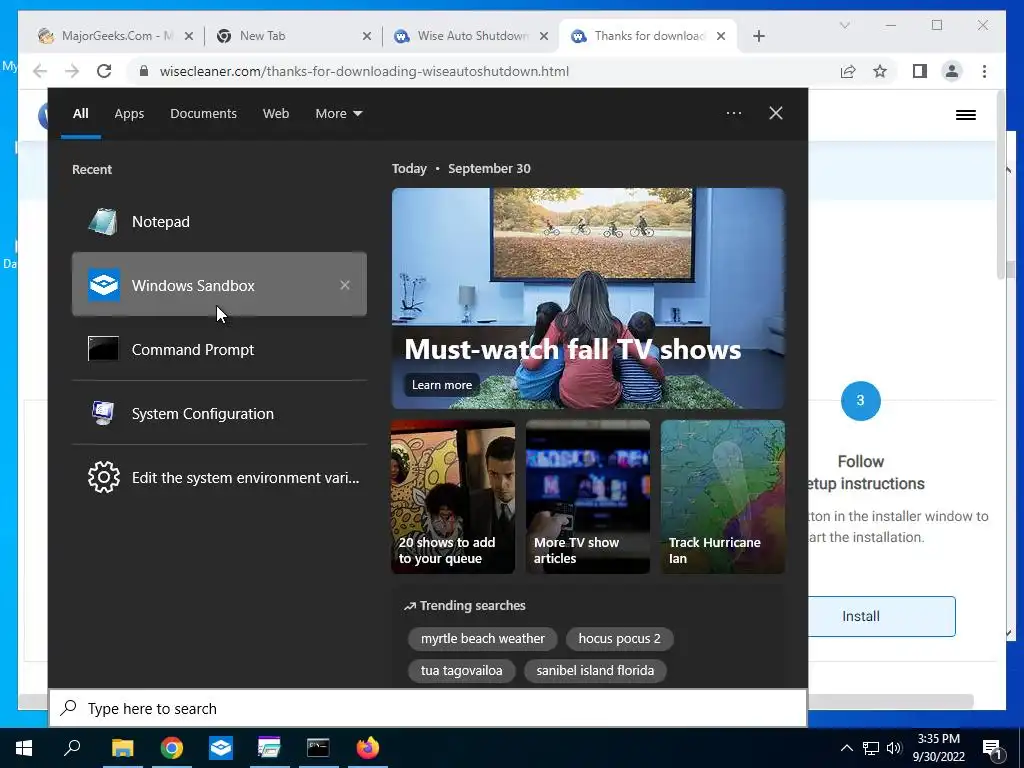The width and height of the screenshot is (1024, 768).
Task: Click the taskbar search magnifier icon
Action: pyautogui.click(x=72, y=748)
